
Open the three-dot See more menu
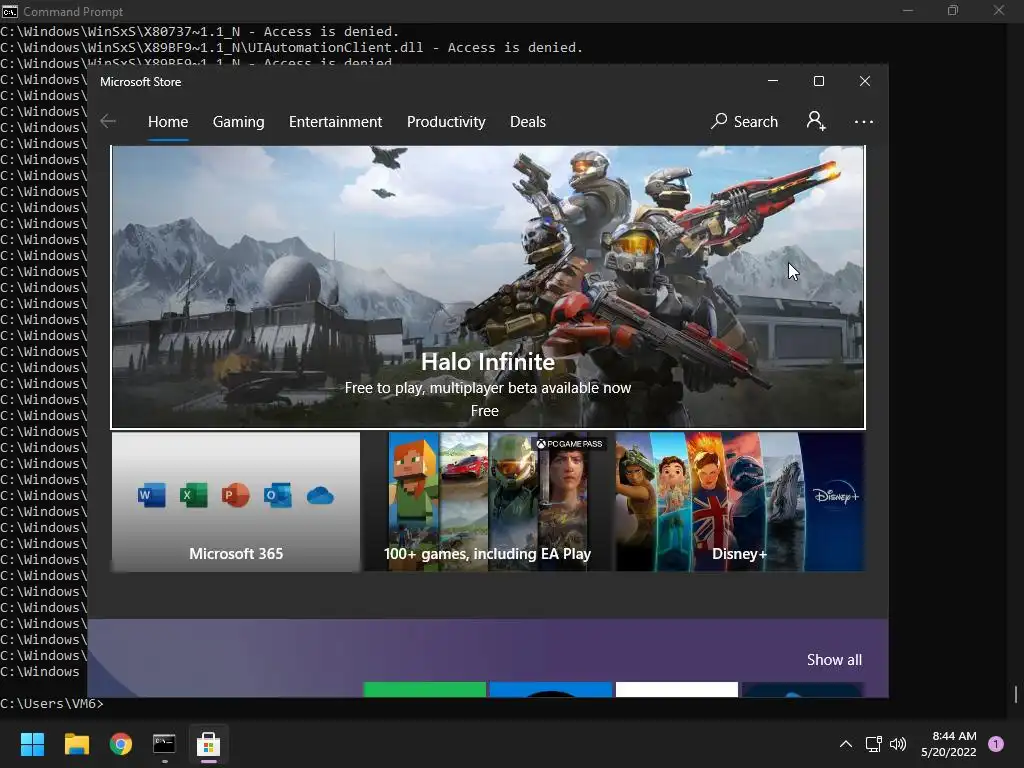point(863,121)
